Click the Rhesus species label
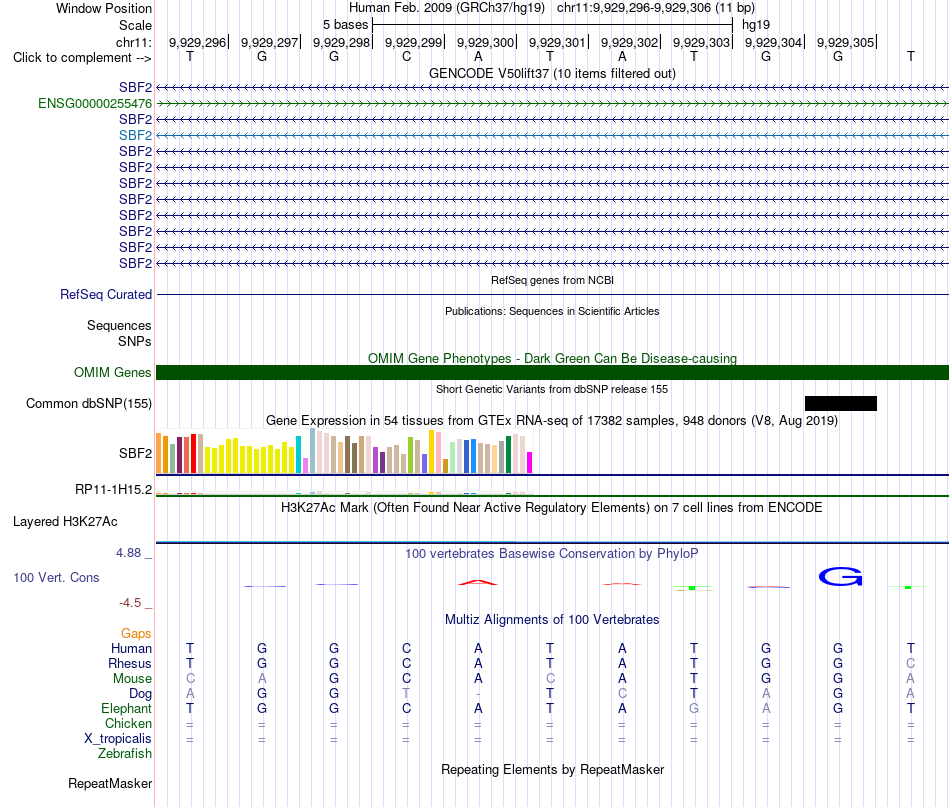950x807 pixels. (130, 663)
